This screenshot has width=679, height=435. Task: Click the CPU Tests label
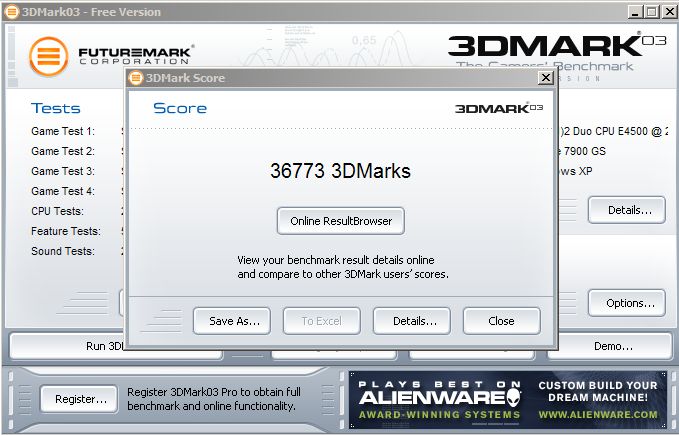(x=58, y=211)
